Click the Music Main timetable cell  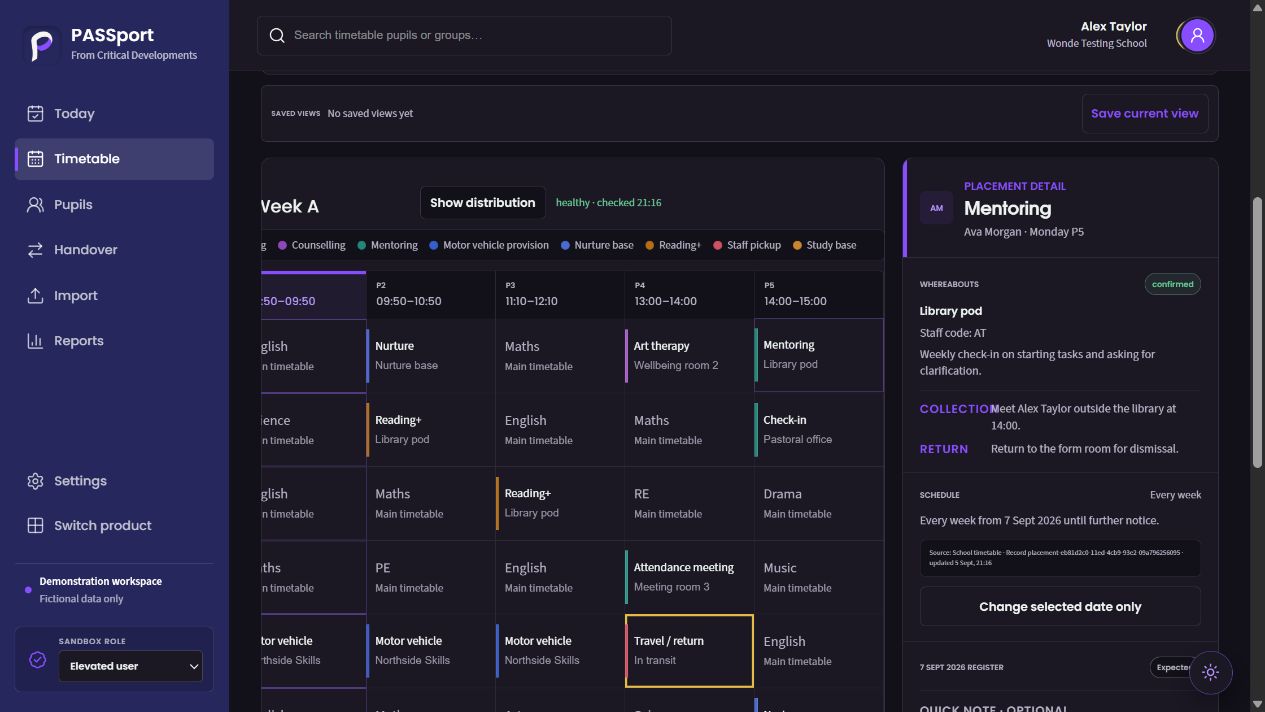click(x=819, y=577)
